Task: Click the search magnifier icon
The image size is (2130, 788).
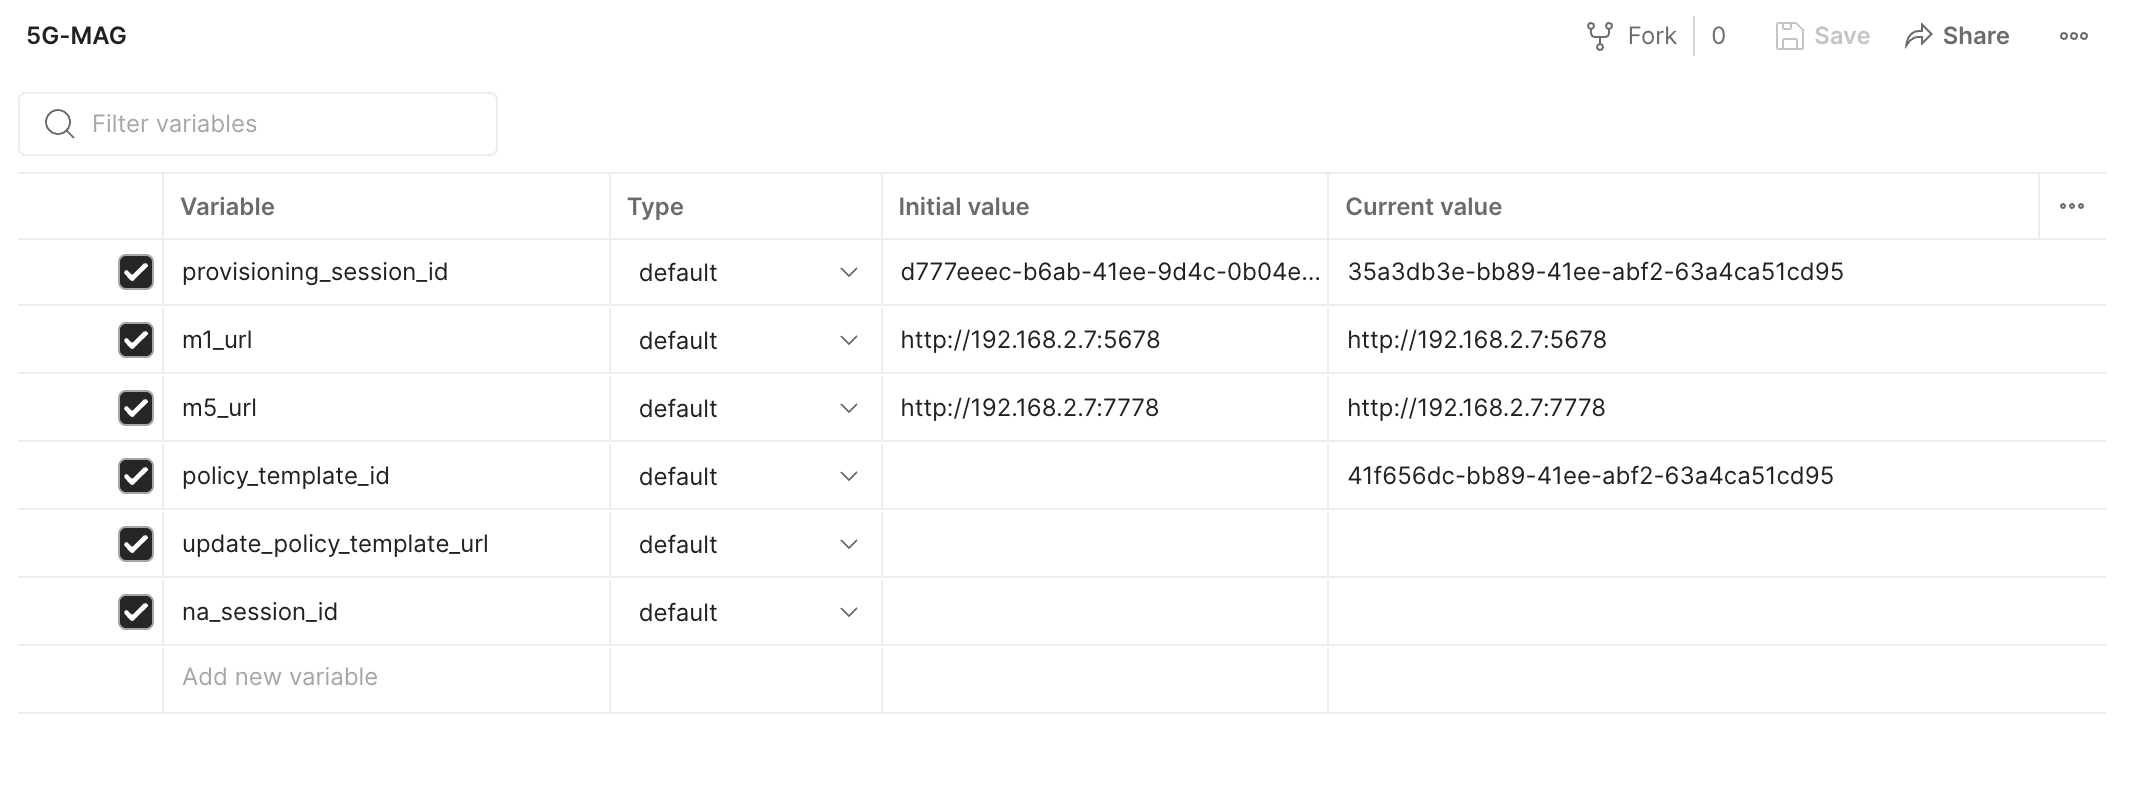Action: [x=60, y=124]
